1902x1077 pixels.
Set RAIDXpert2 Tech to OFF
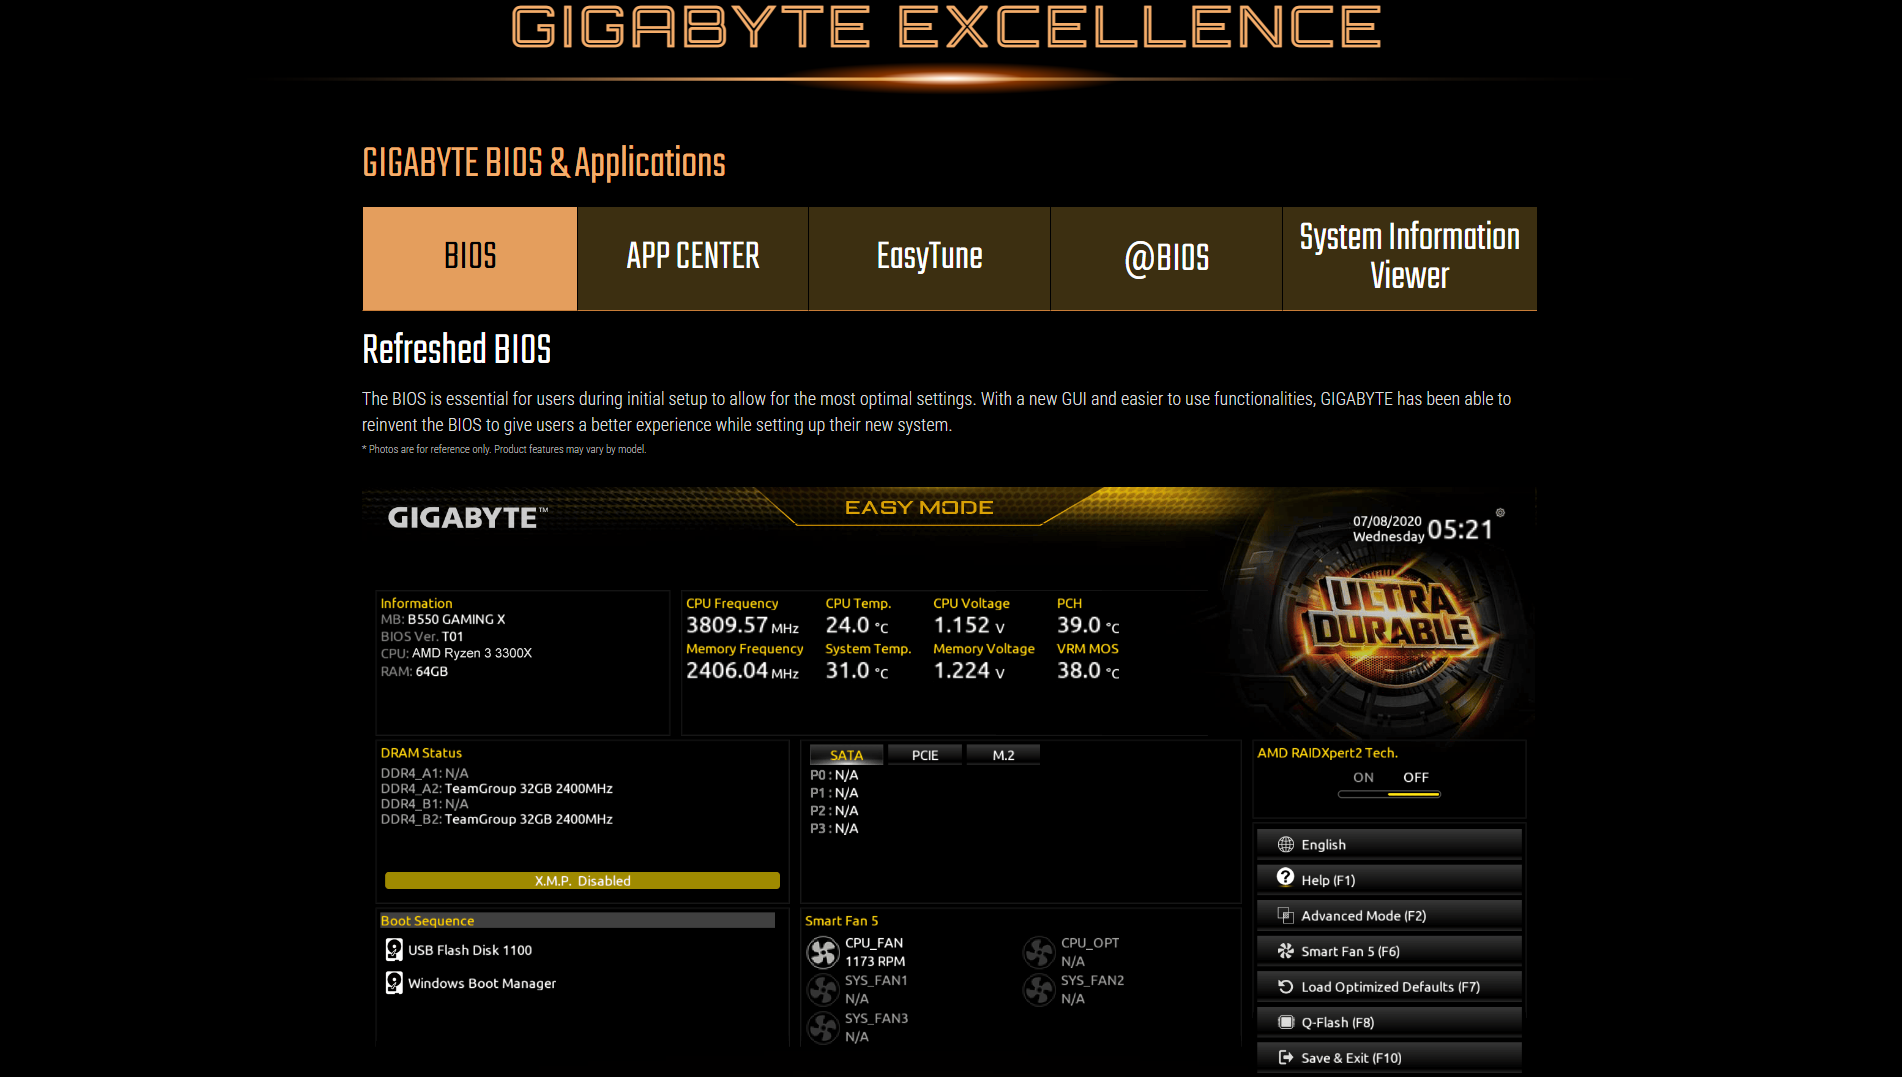1415,777
